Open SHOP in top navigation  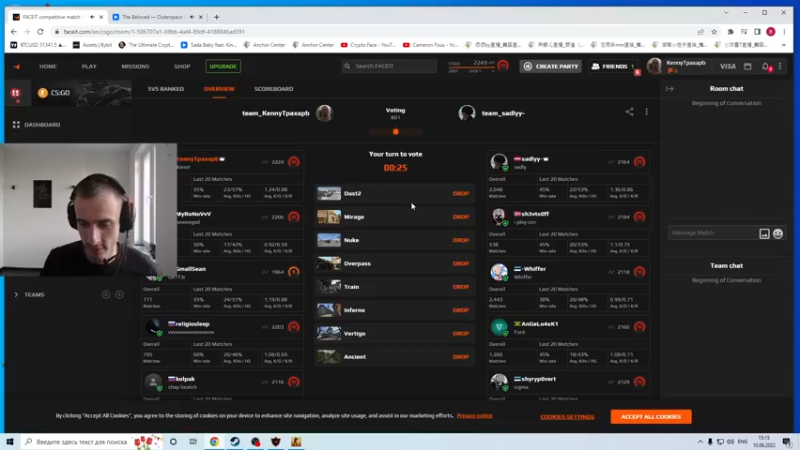click(x=182, y=66)
